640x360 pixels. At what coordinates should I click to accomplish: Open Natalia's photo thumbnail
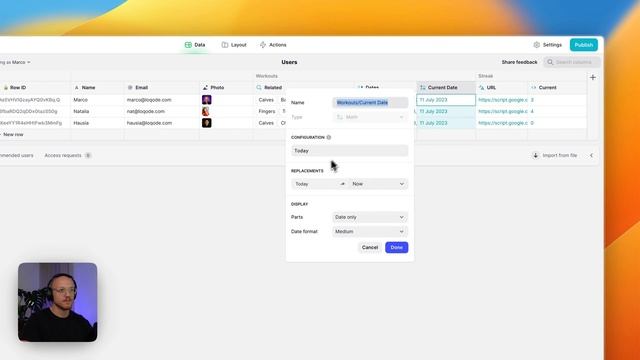coord(206,111)
